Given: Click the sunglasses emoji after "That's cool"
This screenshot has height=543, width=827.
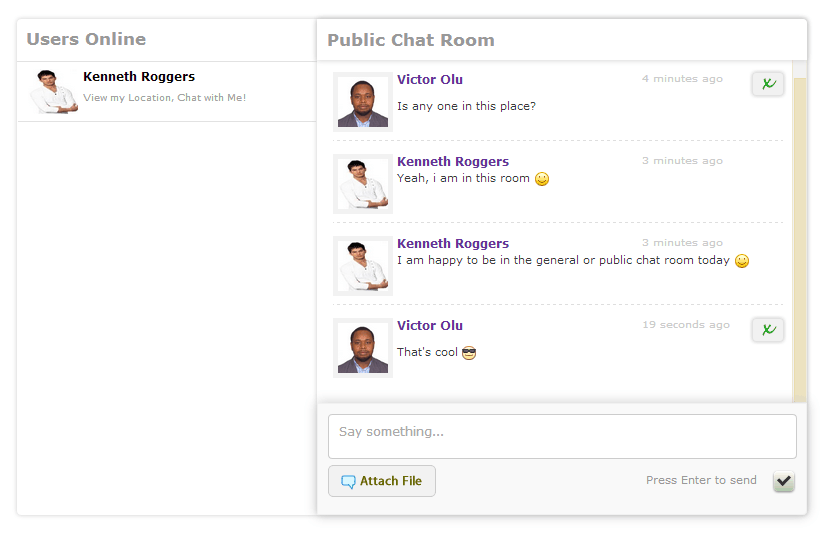Looking at the screenshot, I should coord(469,353).
